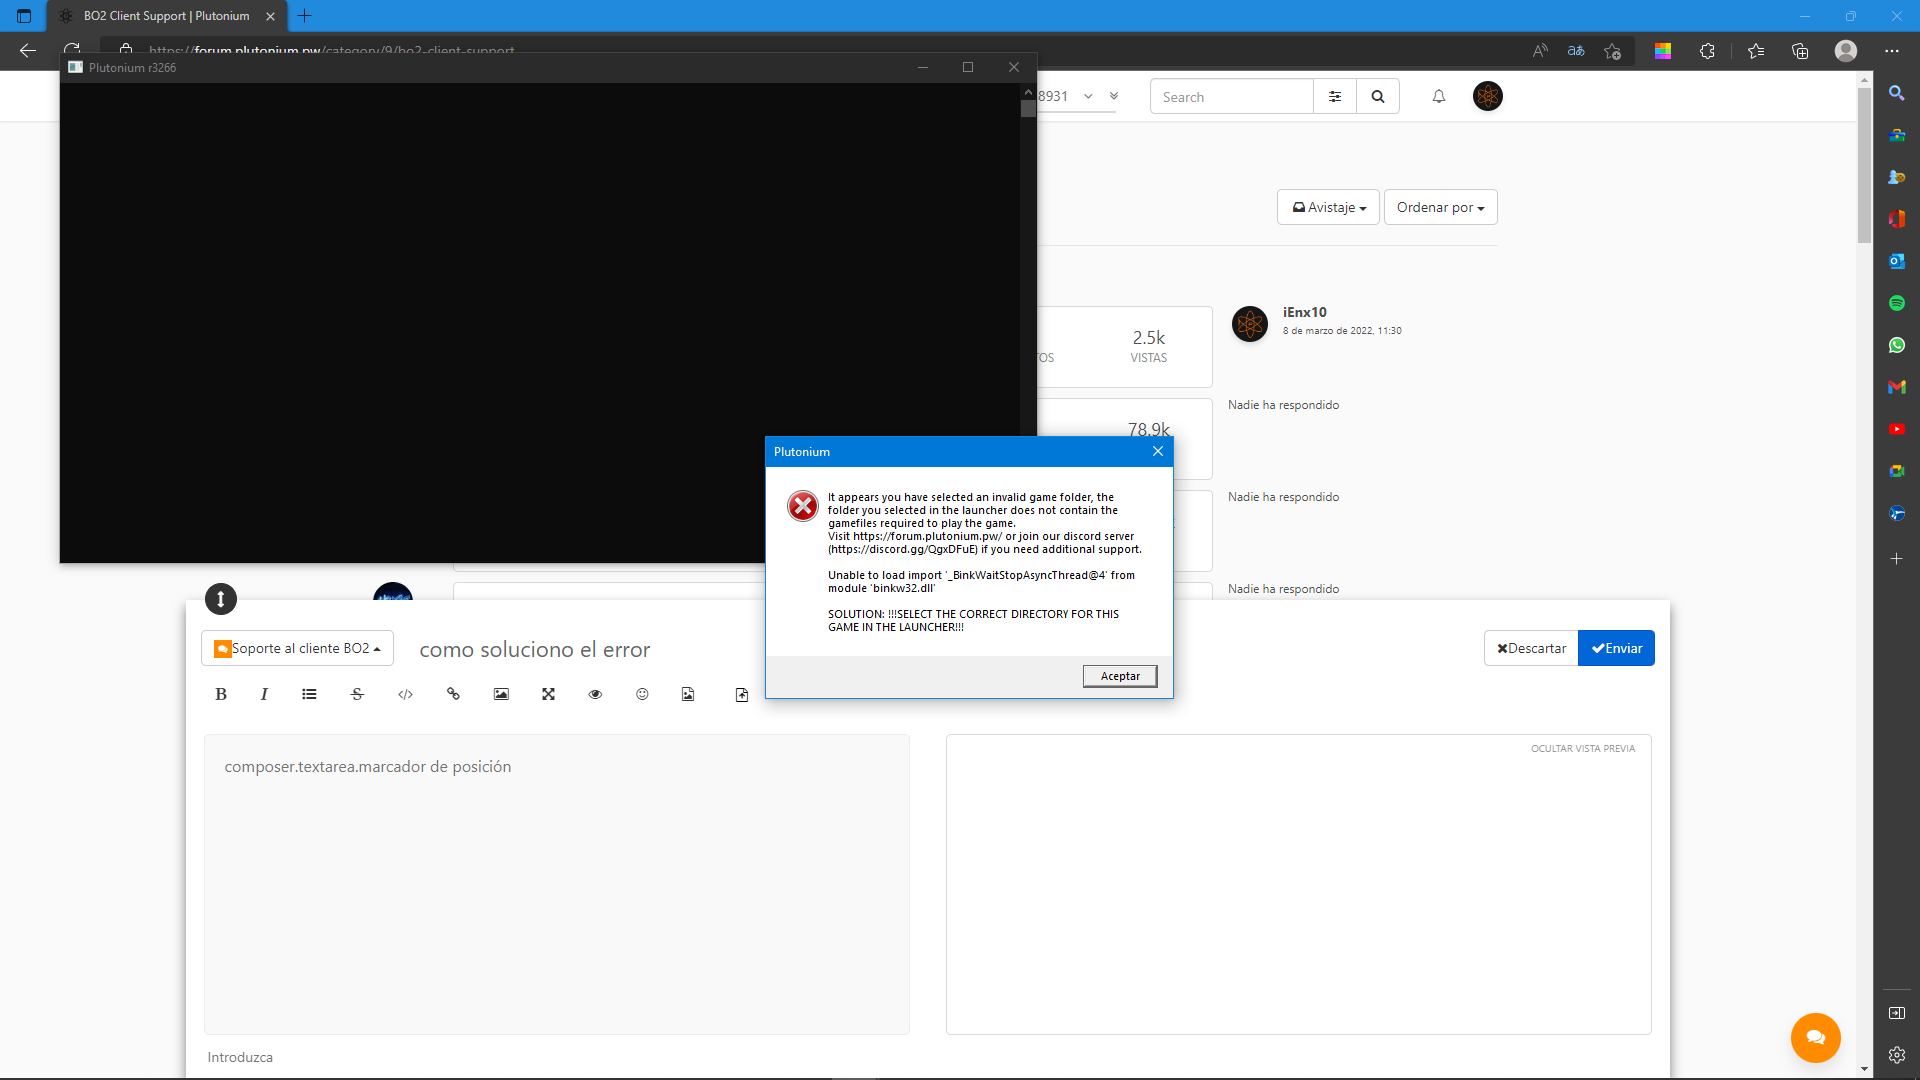The image size is (1920, 1080).
Task: Open Edge Settings and more menu
Action: 1892,51
